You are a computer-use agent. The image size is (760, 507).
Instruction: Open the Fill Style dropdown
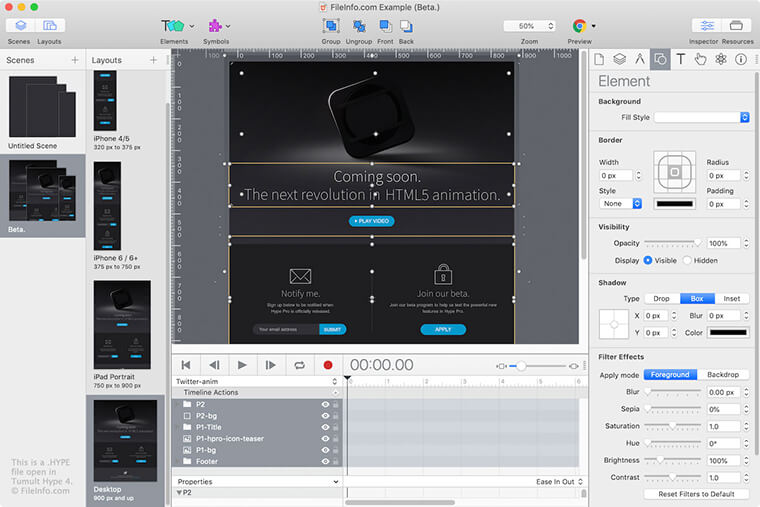coord(702,117)
